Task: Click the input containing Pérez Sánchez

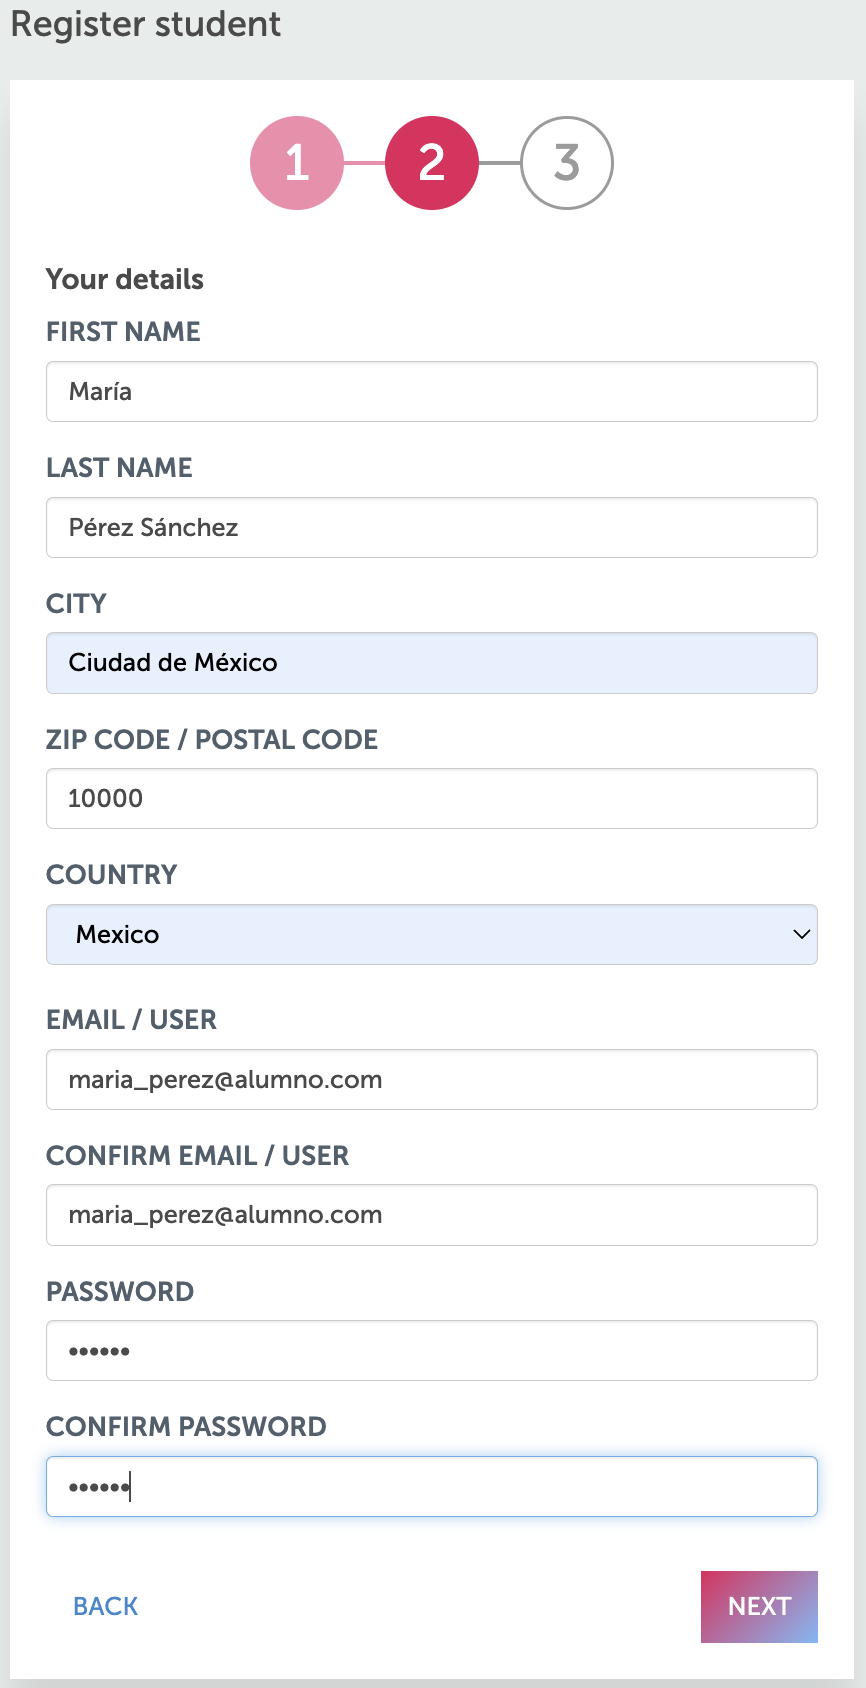Action: coord(432,528)
